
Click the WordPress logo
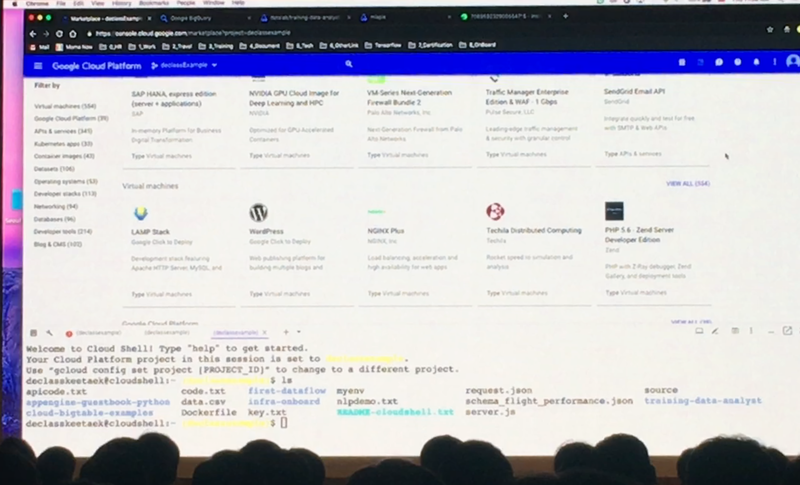pos(259,212)
